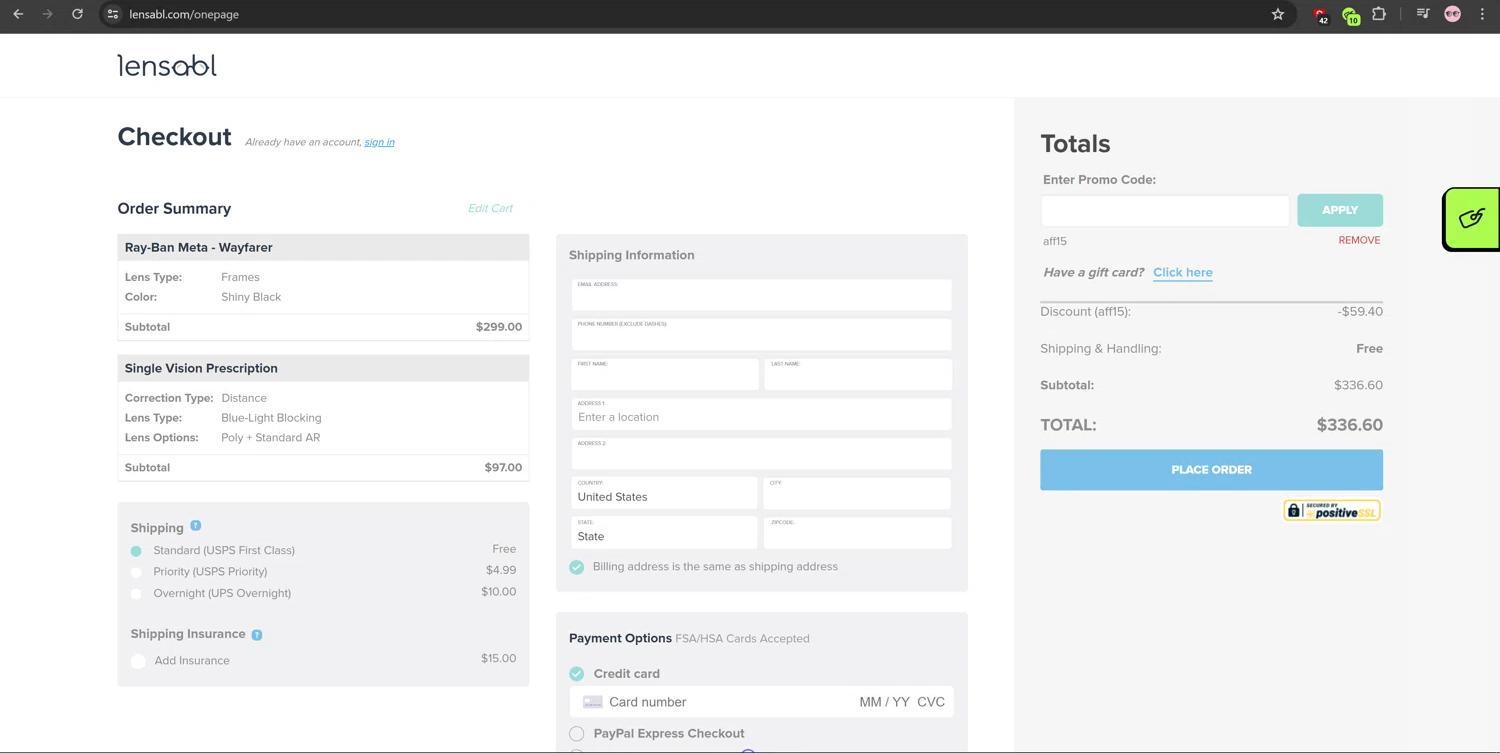The image size is (1500, 753).
Task: Remove the aff15 promo code
Action: point(1359,240)
